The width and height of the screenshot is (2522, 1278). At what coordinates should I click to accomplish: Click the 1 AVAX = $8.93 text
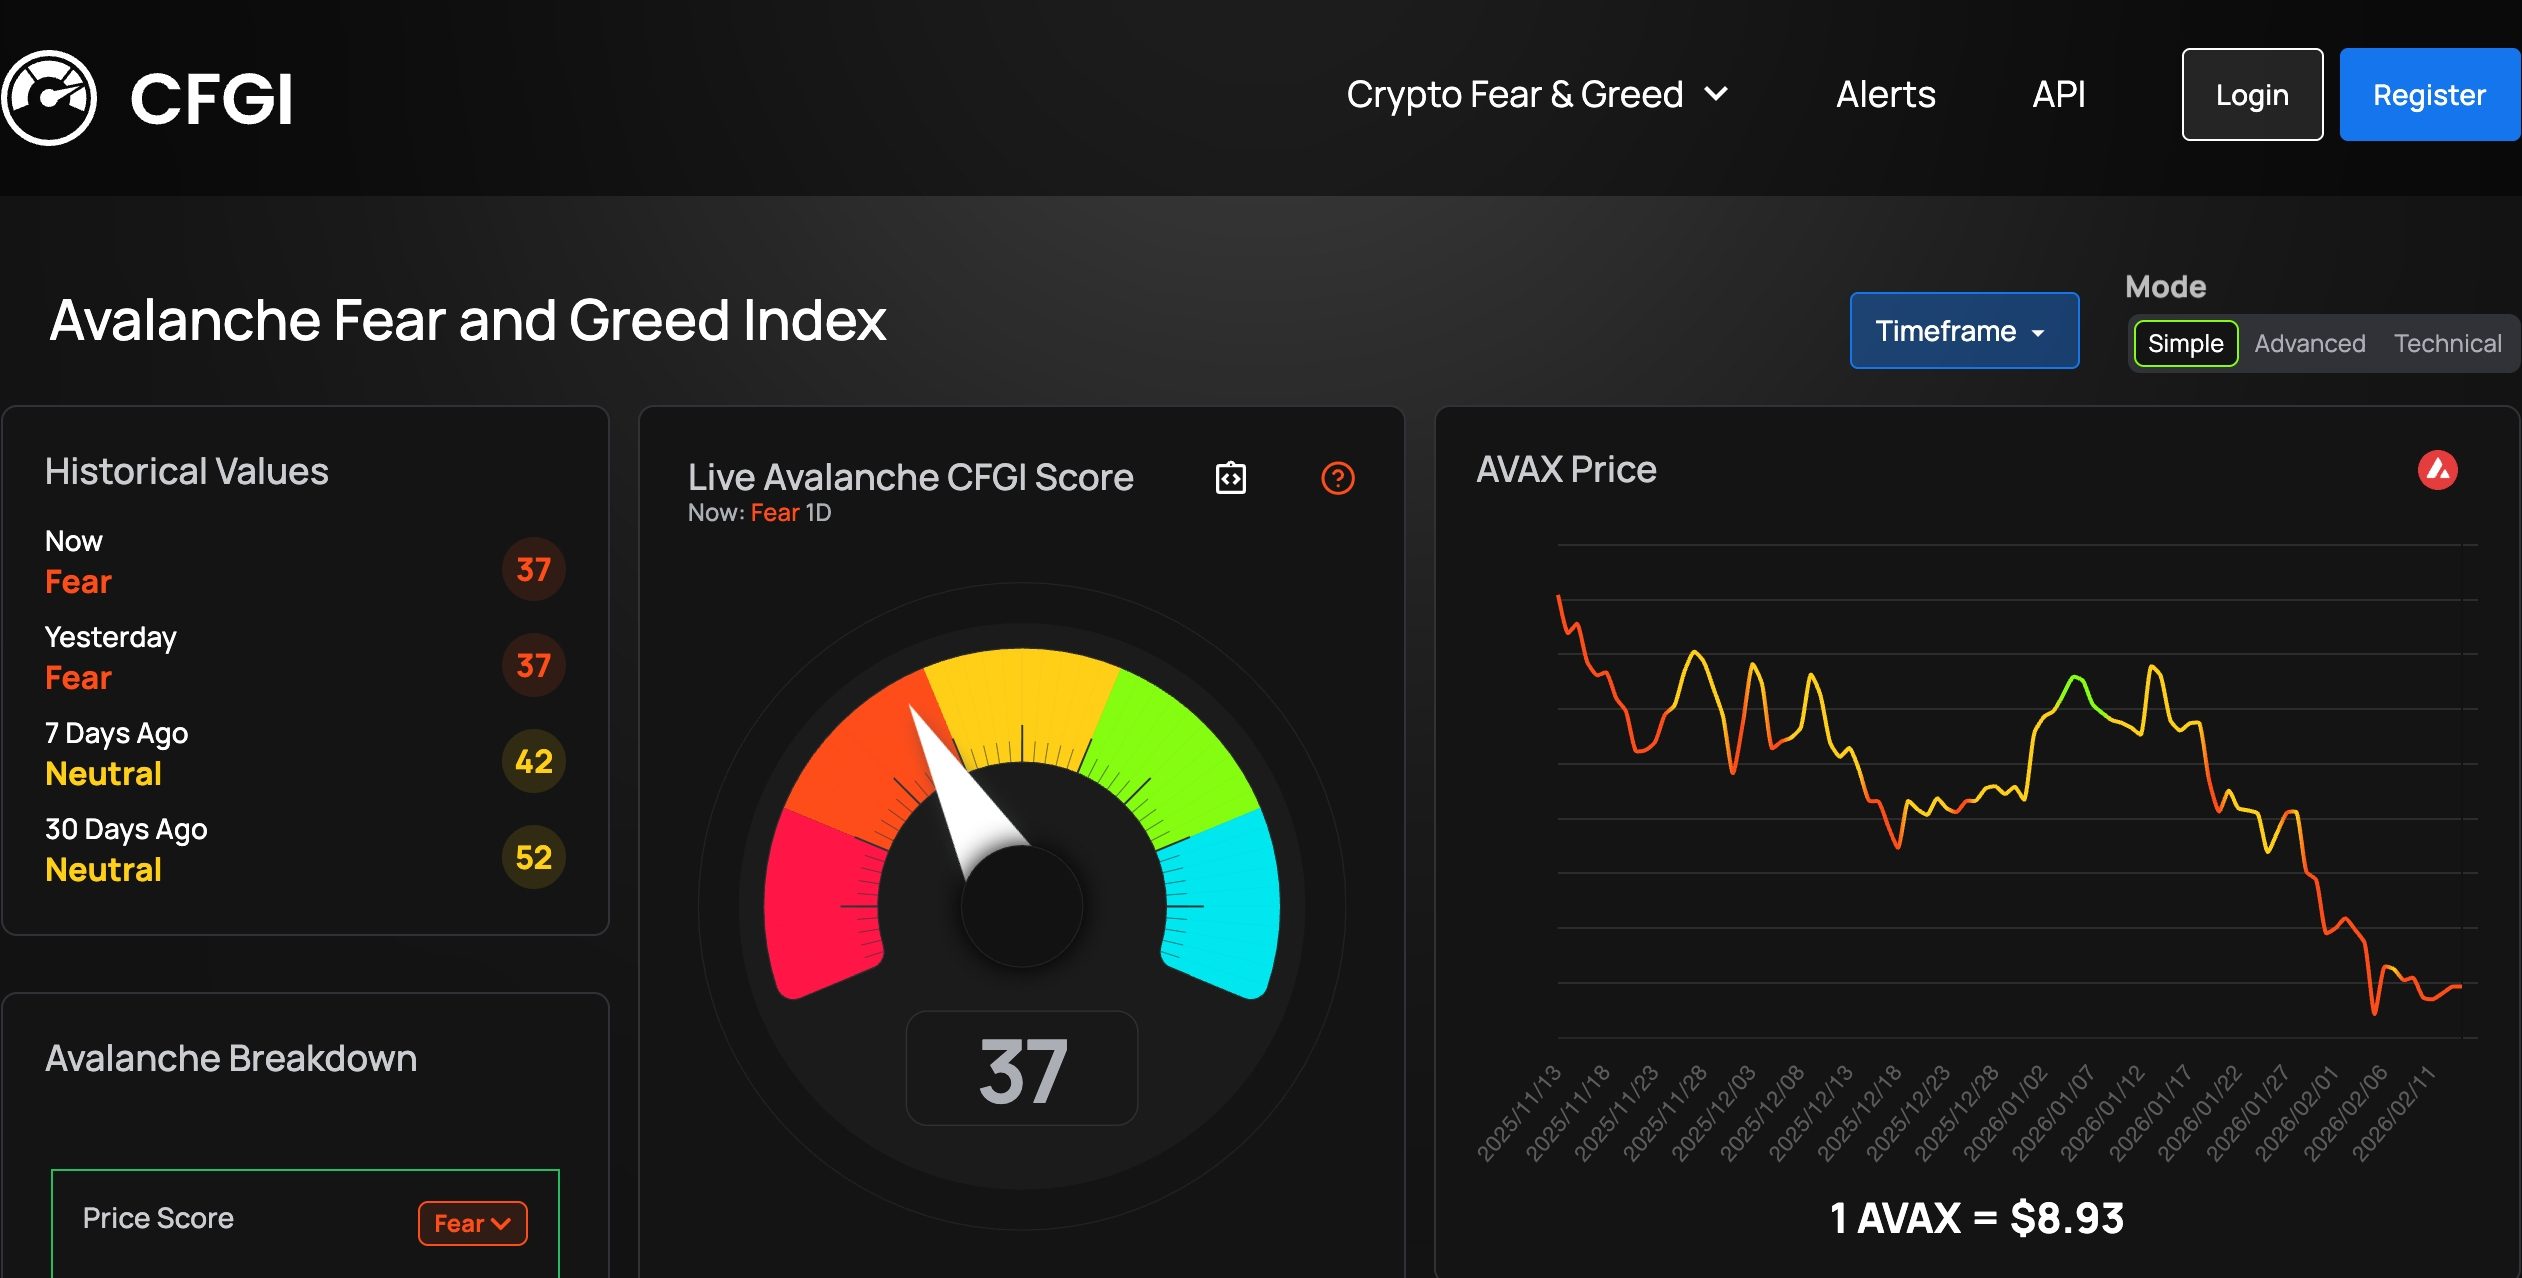[x=1976, y=1218]
